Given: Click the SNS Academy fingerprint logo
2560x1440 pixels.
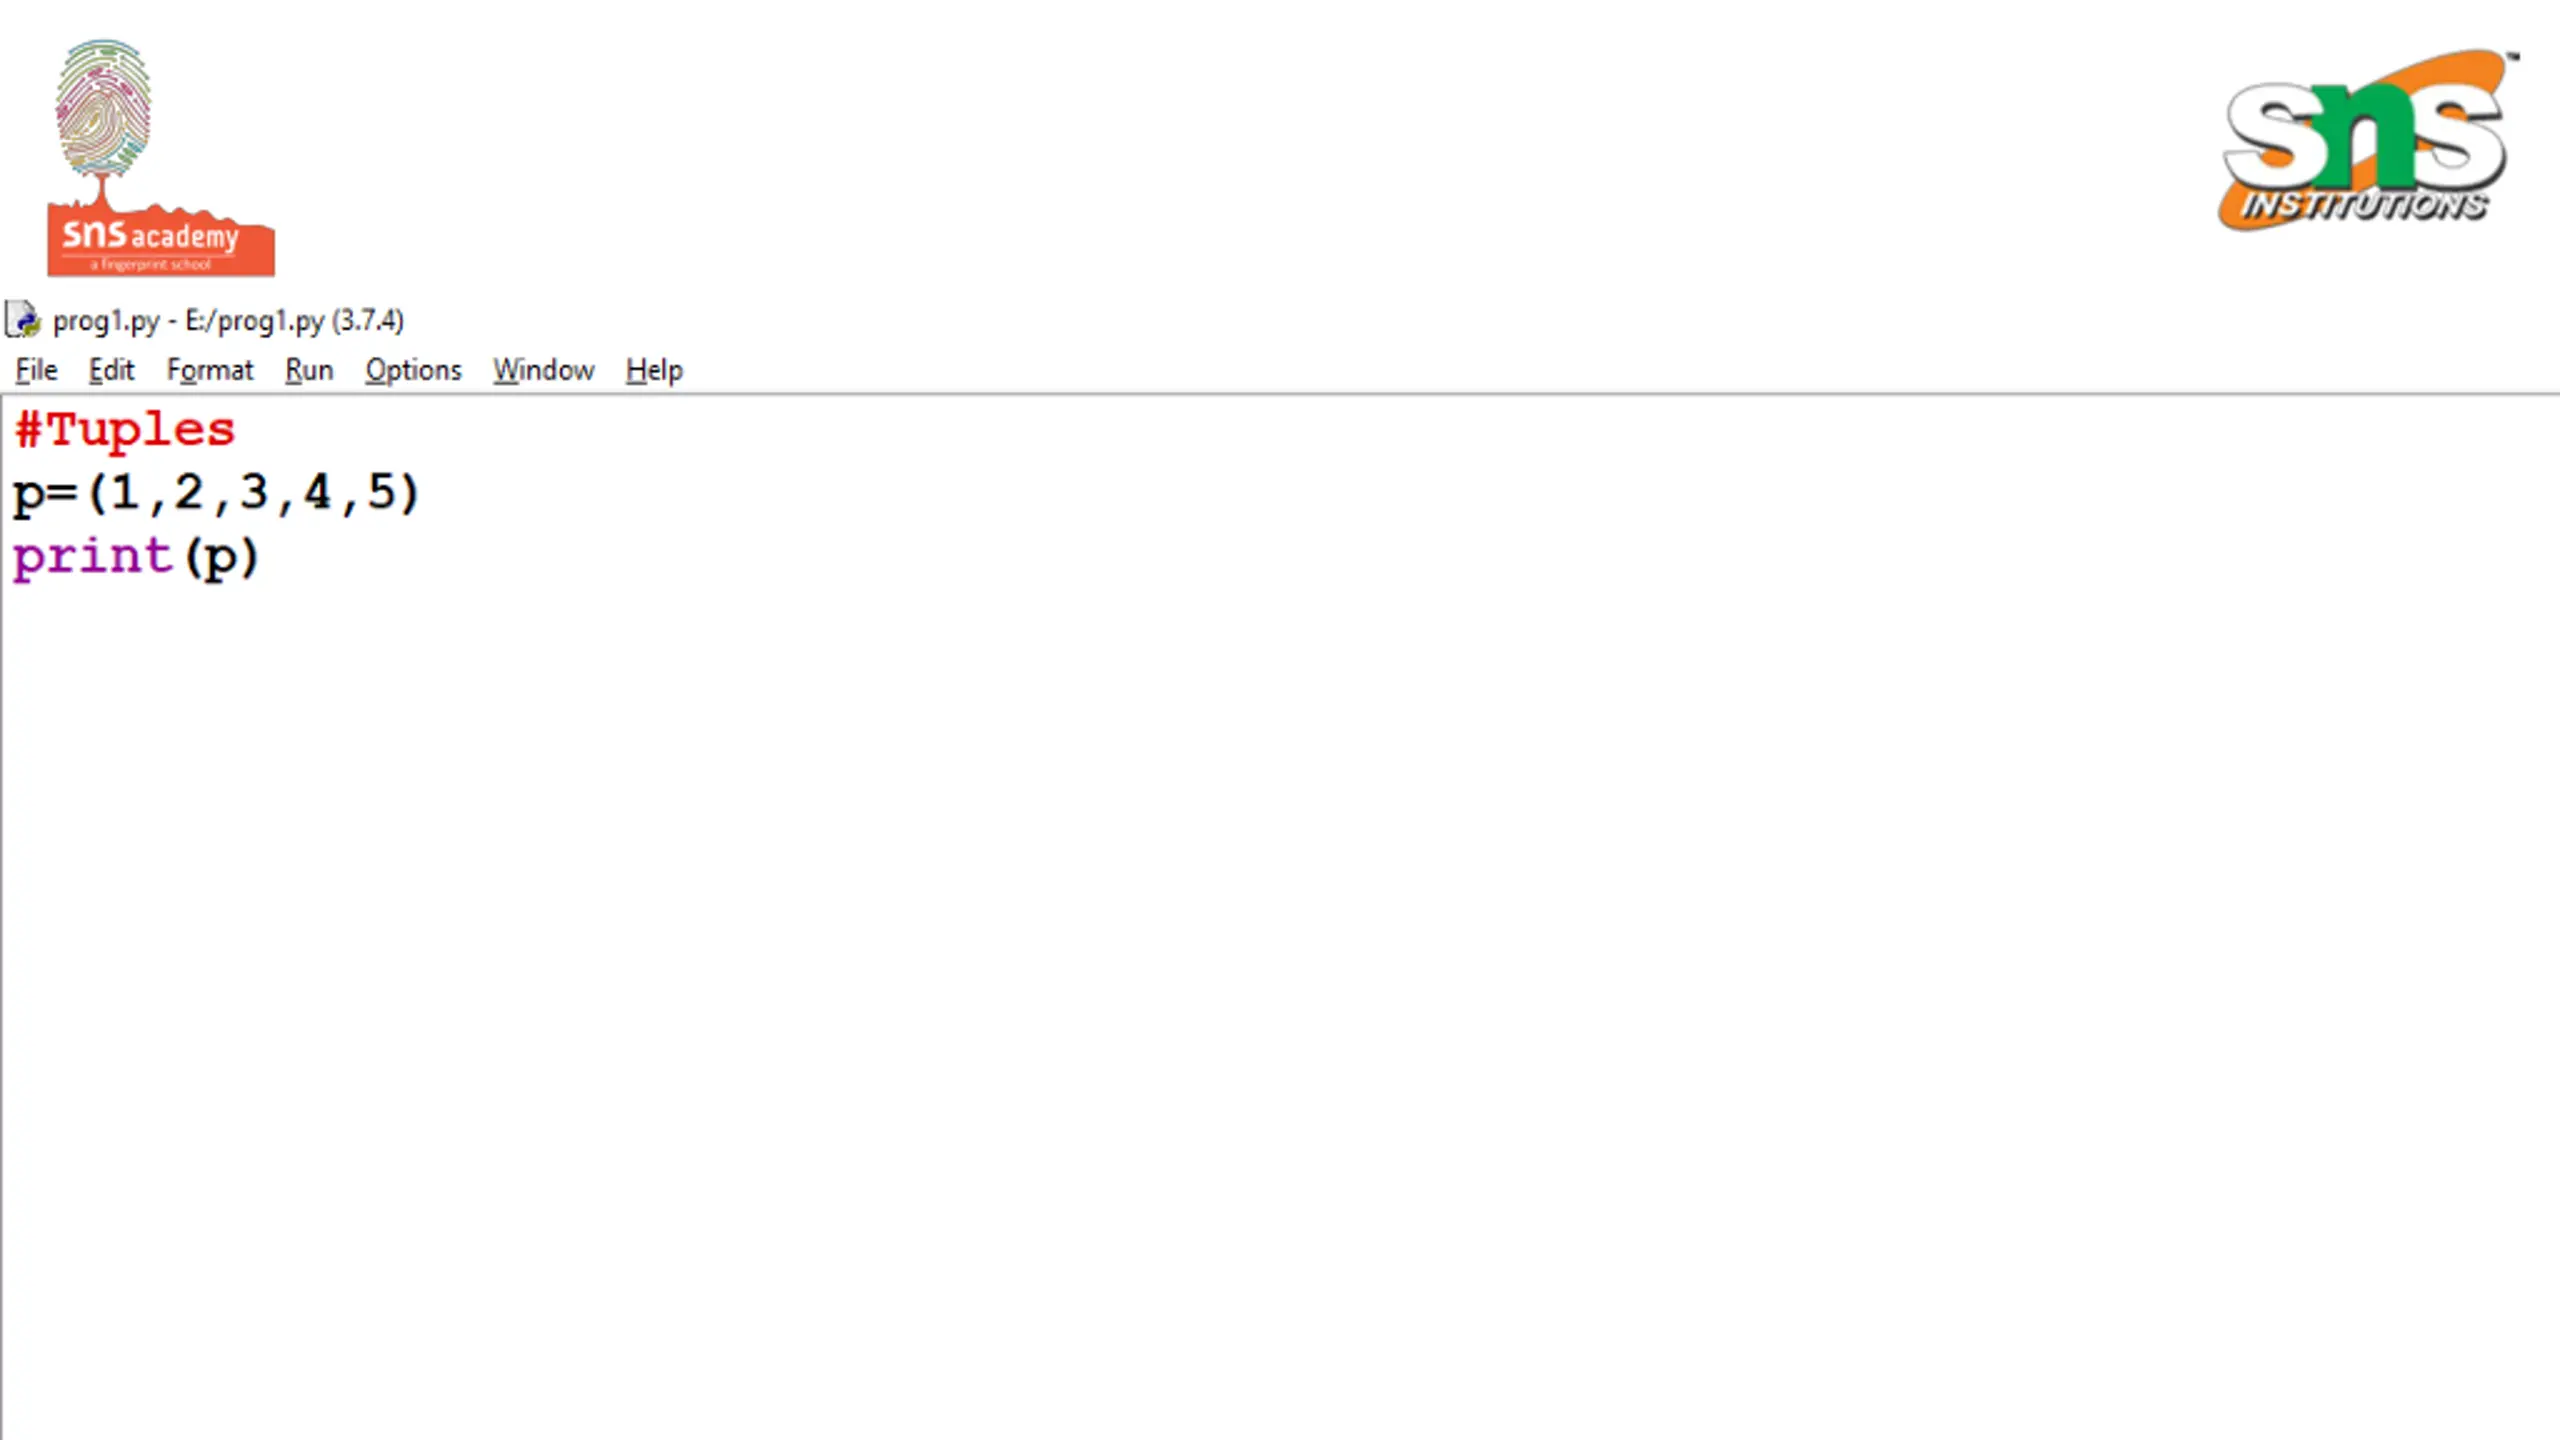Looking at the screenshot, I should click(x=160, y=158).
